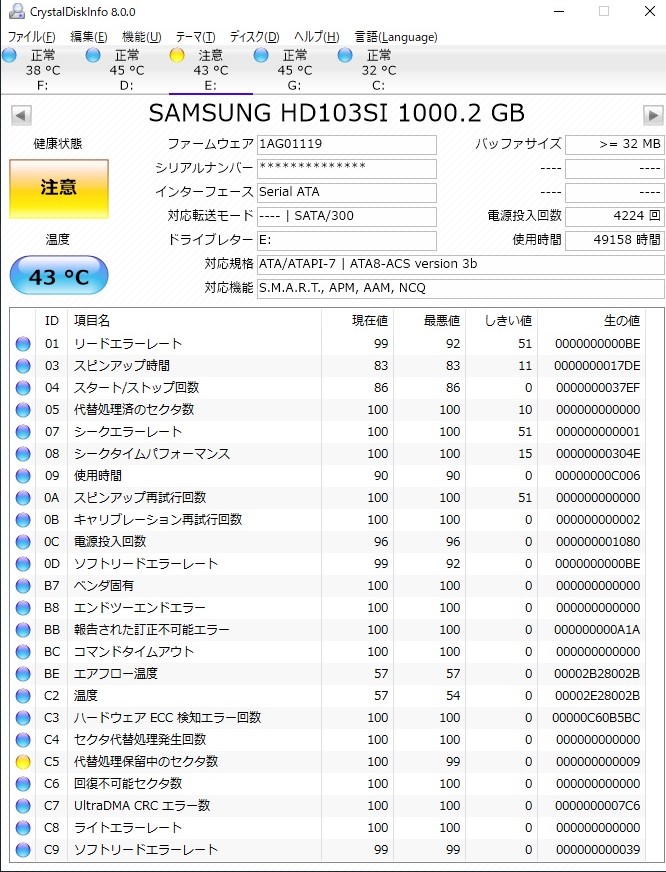Select the ライトエラーレート row name
Screen dimensions: 666x872
point(128,828)
